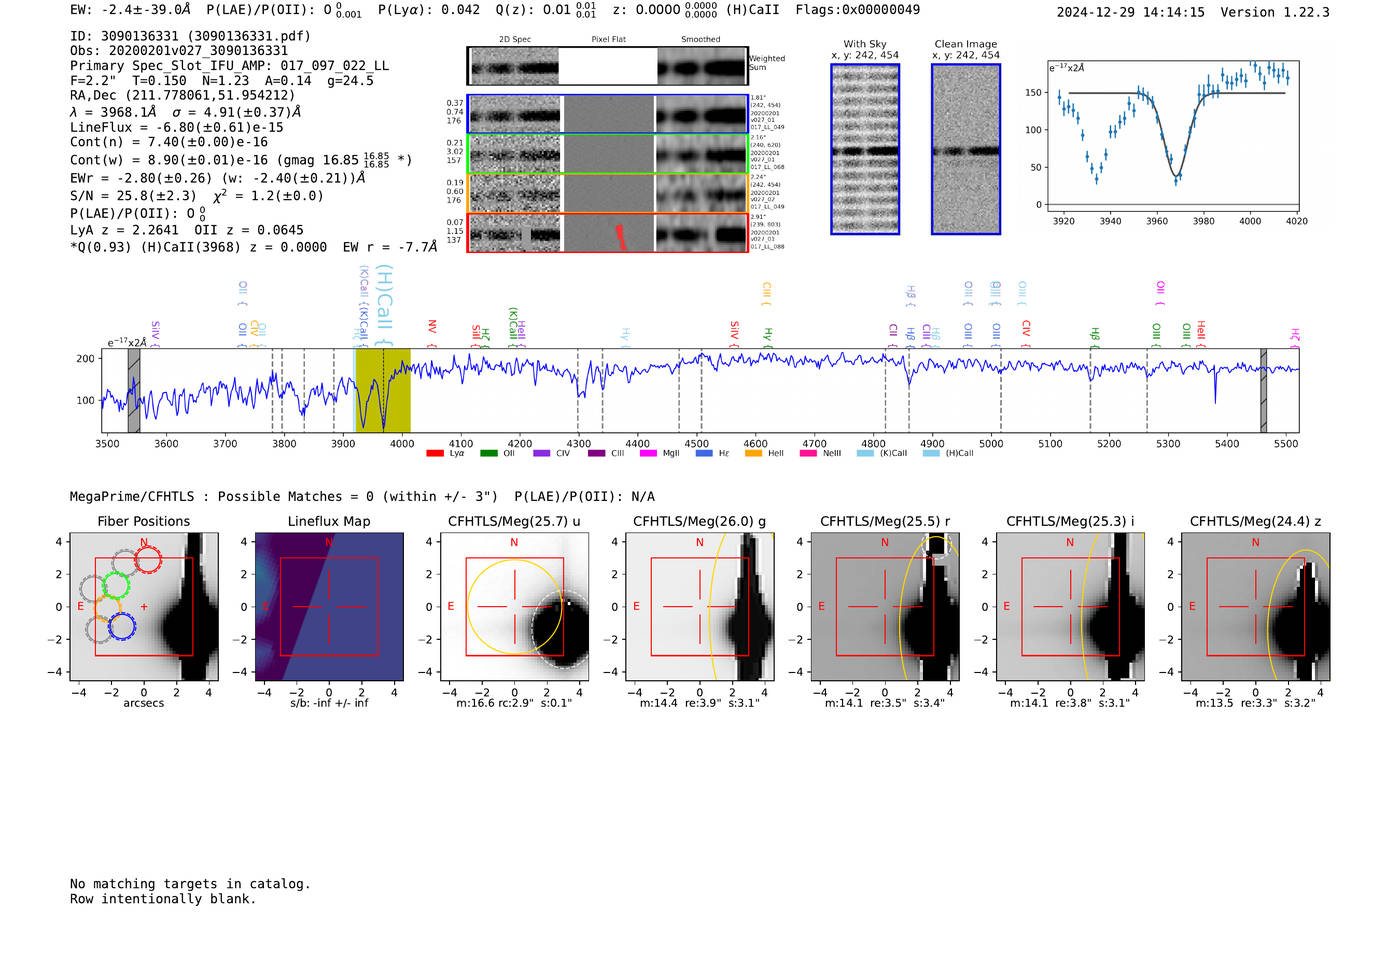The width and height of the screenshot is (1400, 953).
Task: Click the yellow highlighted region in the spectrum
Action: click(x=383, y=390)
